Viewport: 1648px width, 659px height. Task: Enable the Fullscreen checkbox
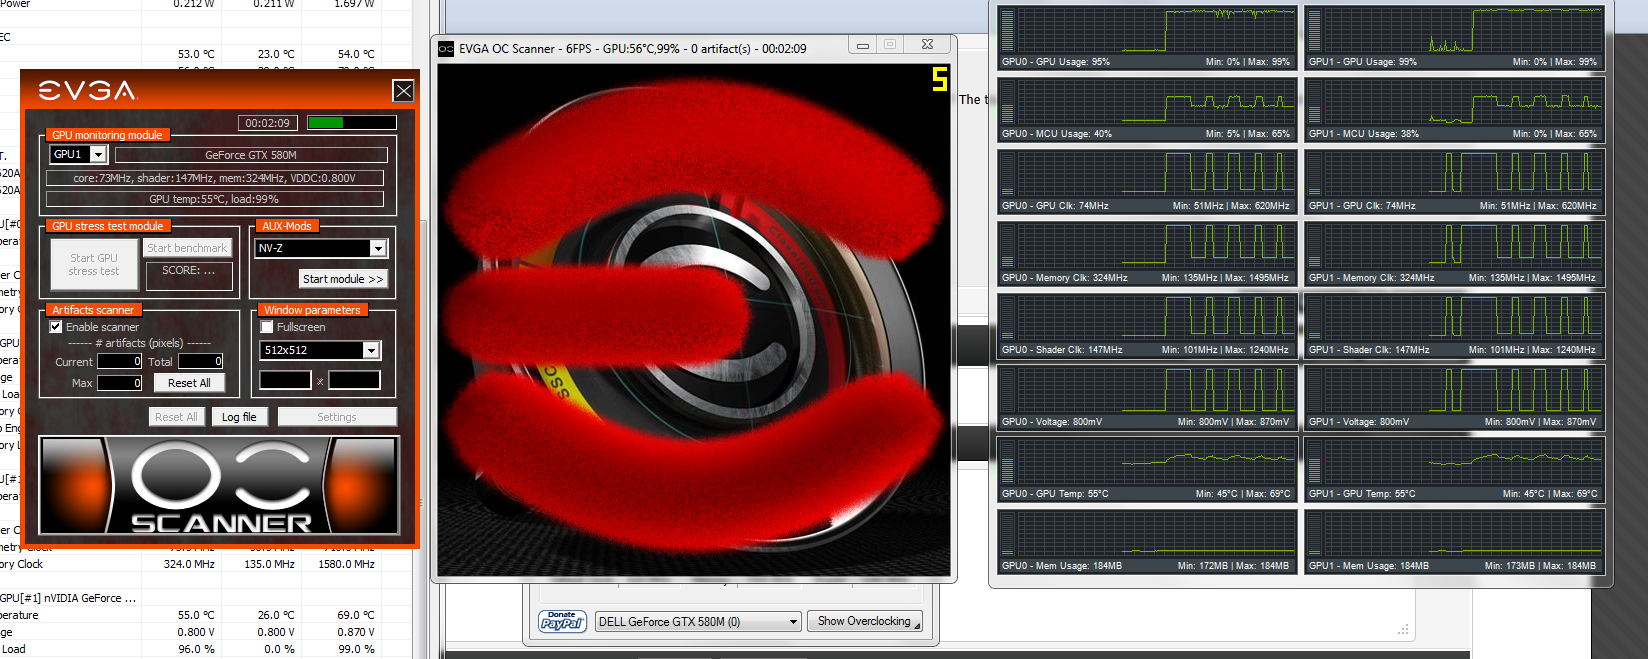(x=267, y=326)
